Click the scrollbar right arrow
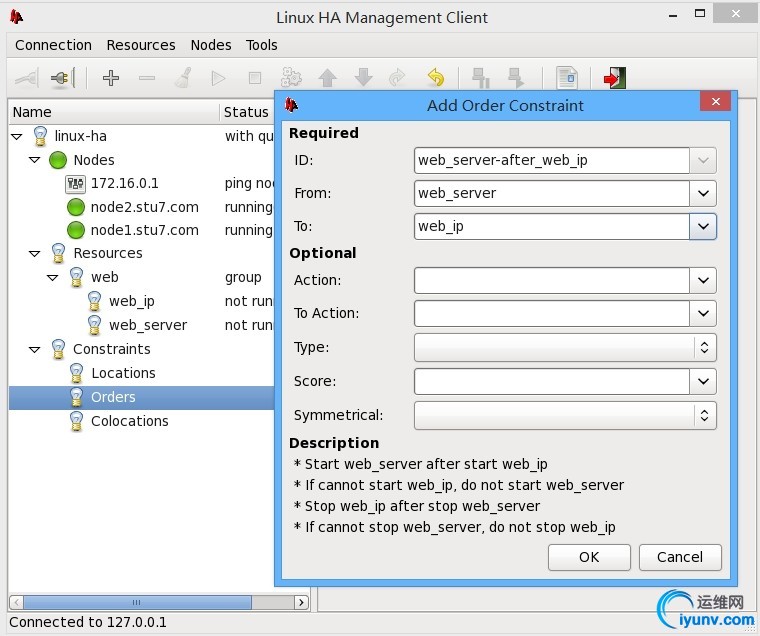This screenshot has width=760, height=636. tap(301, 602)
